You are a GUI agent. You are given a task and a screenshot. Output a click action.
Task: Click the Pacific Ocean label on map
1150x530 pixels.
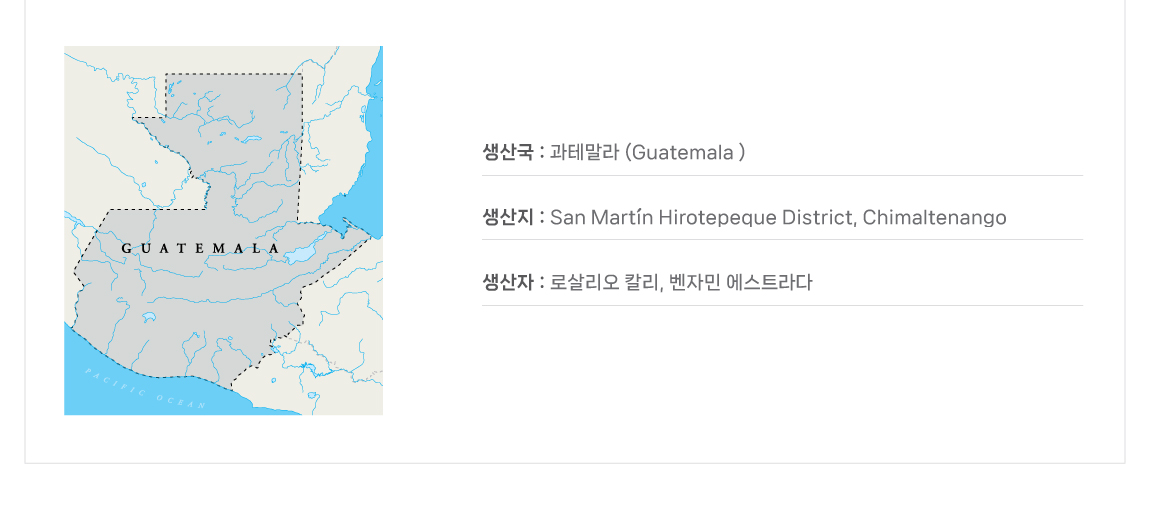coord(145,389)
